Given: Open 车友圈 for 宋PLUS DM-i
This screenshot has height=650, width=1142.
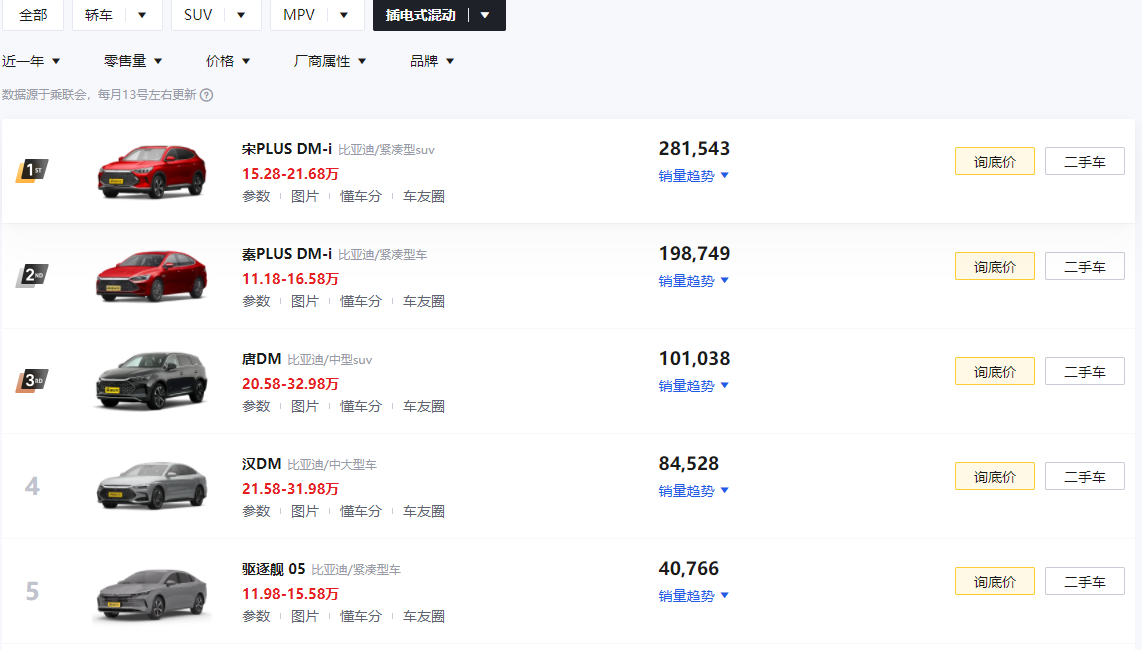Looking at the screenshot, I should click(x=424, y=196).
